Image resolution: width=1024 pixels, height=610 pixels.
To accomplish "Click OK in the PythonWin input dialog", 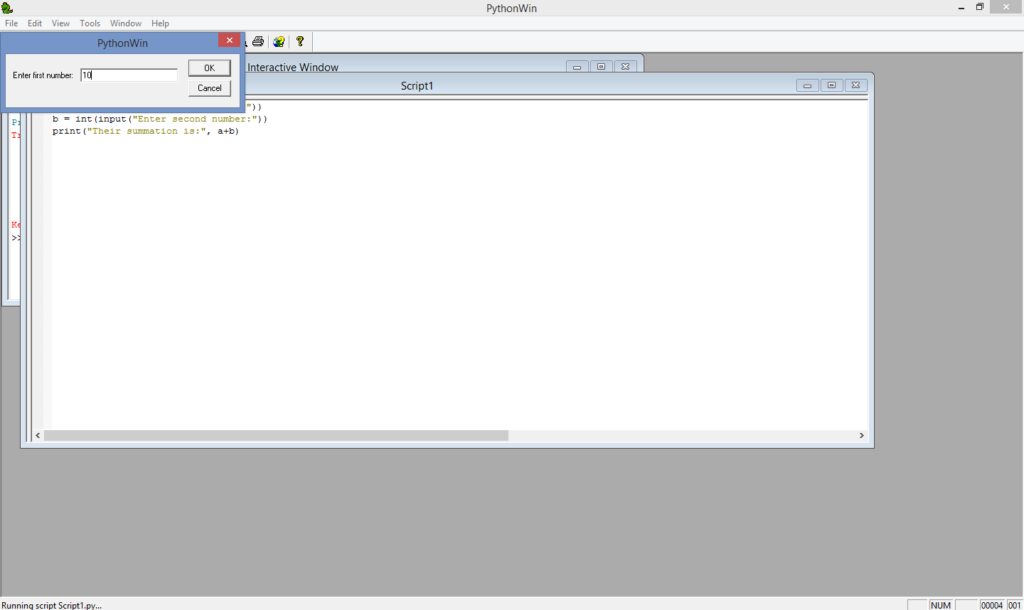I will tap(209, 68).
